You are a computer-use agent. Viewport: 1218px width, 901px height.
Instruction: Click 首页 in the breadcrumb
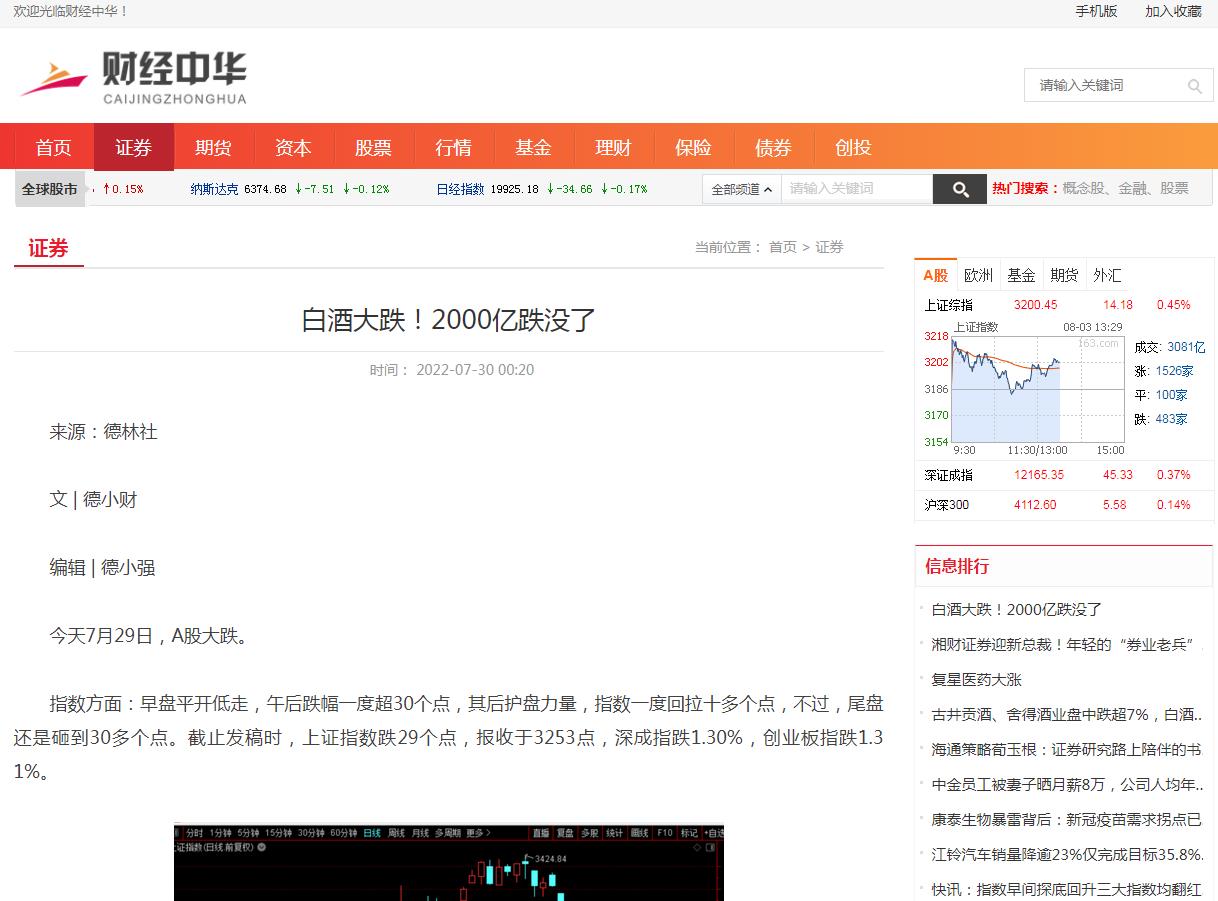tap(783, 247)
